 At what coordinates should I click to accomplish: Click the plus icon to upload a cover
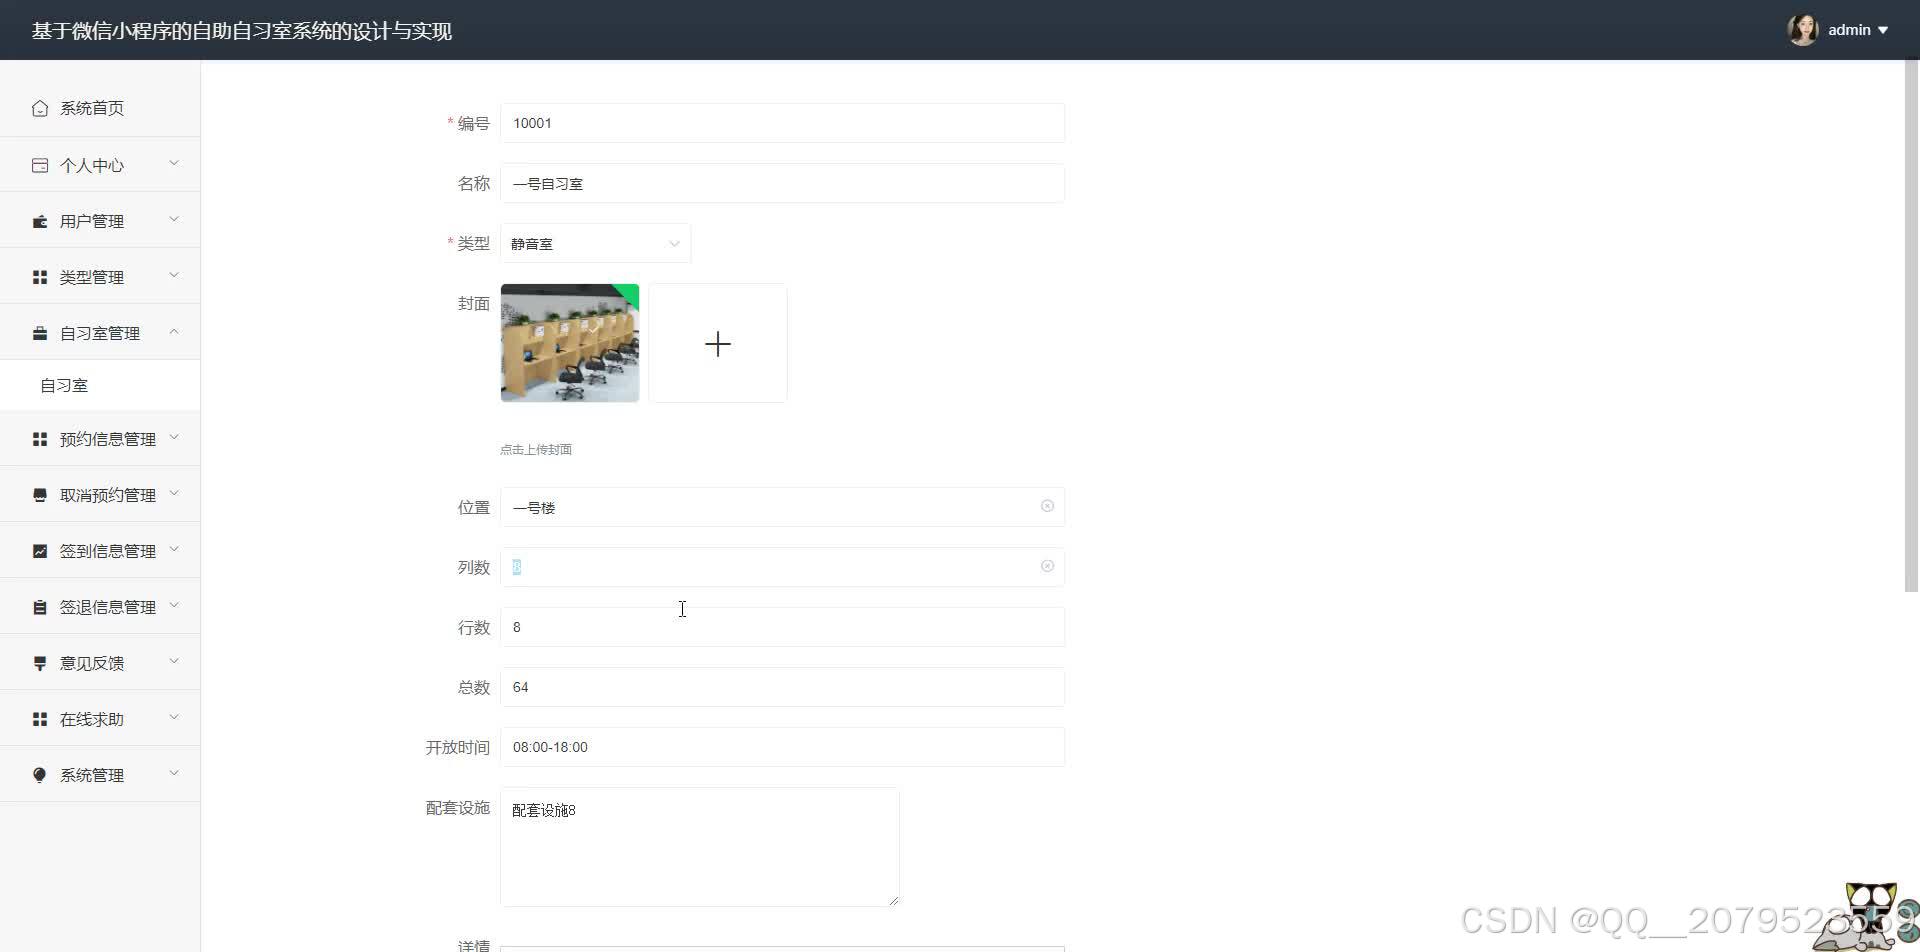coord(718,344)
